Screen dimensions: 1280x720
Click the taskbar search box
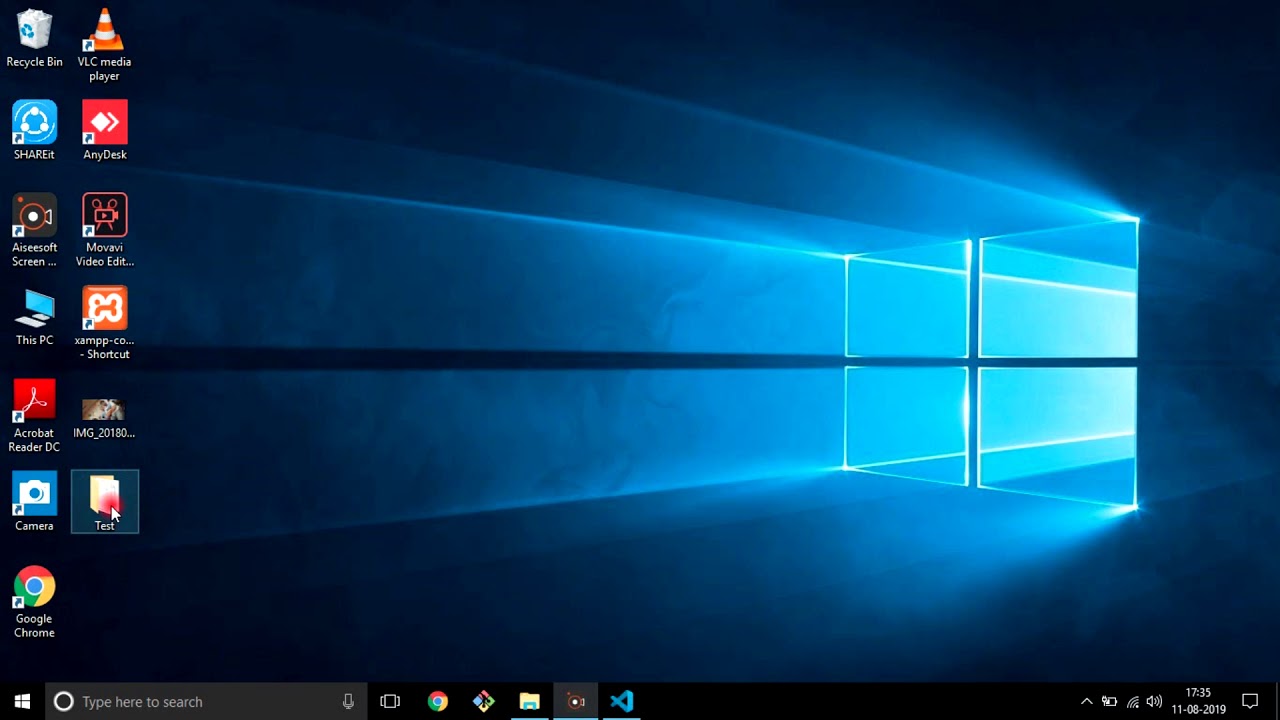point(207,701)
